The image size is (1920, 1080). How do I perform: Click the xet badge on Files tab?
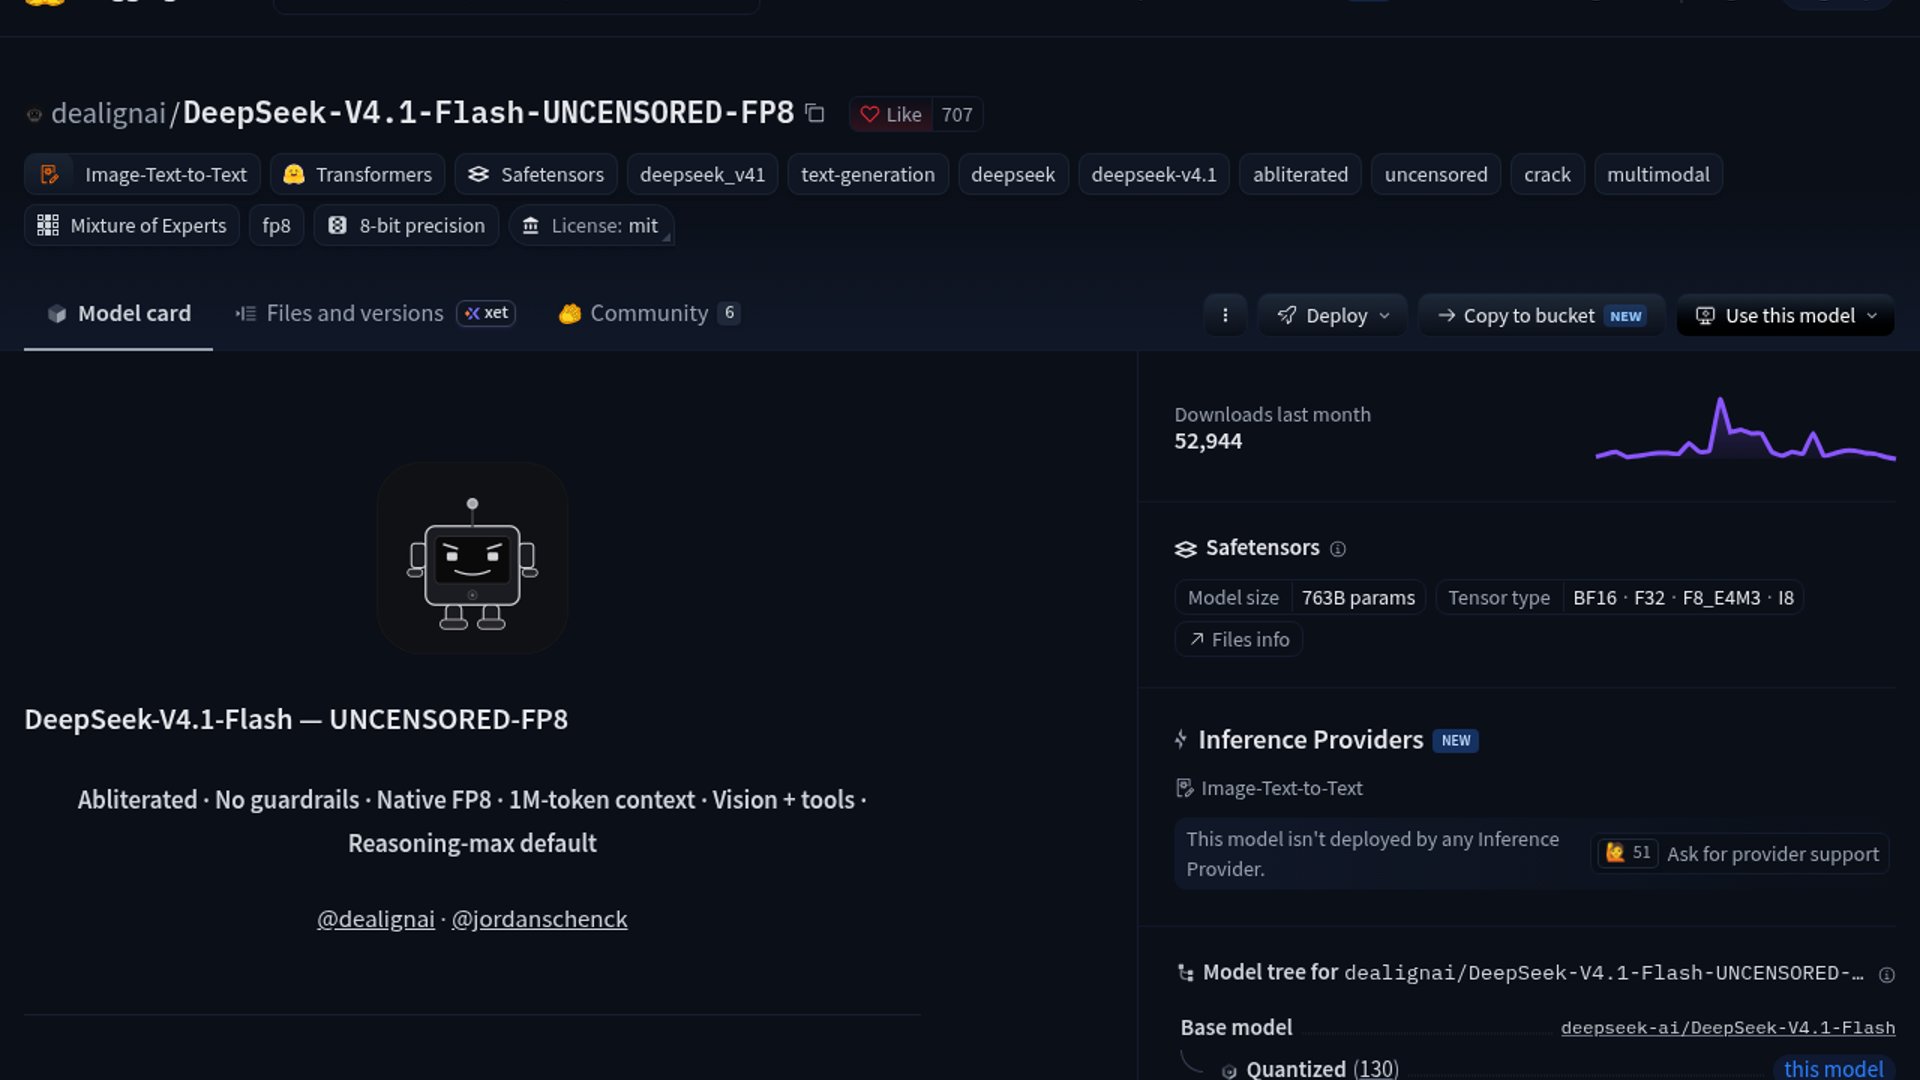point(486,313)
